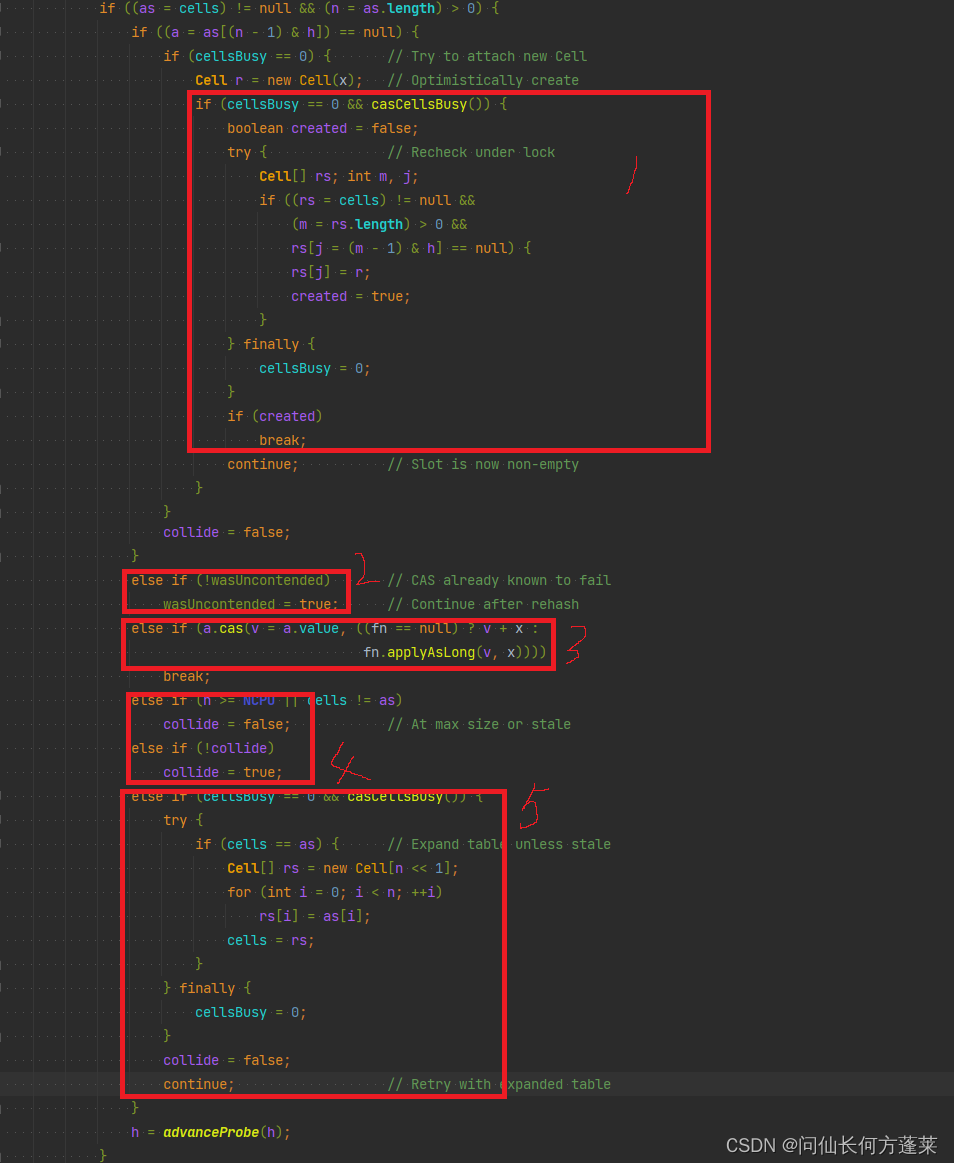Click the statement 'h = advanceProbe(h);'

click(x=211, y=1132)
